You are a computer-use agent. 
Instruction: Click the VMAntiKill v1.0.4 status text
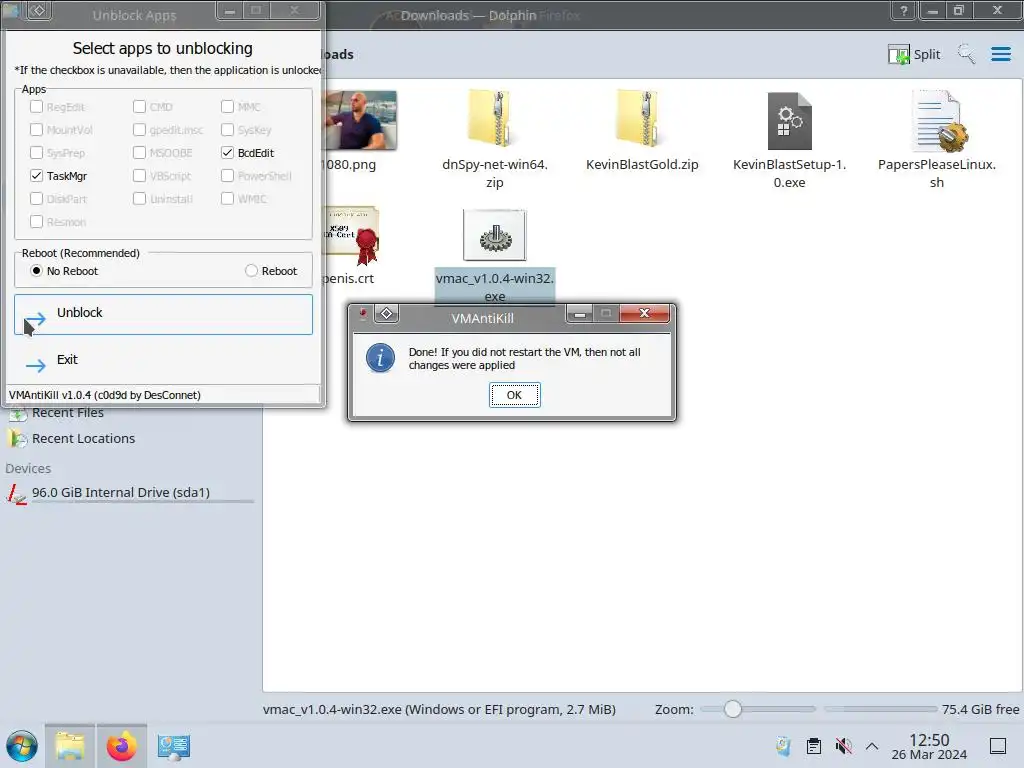(x=105, y=395)
